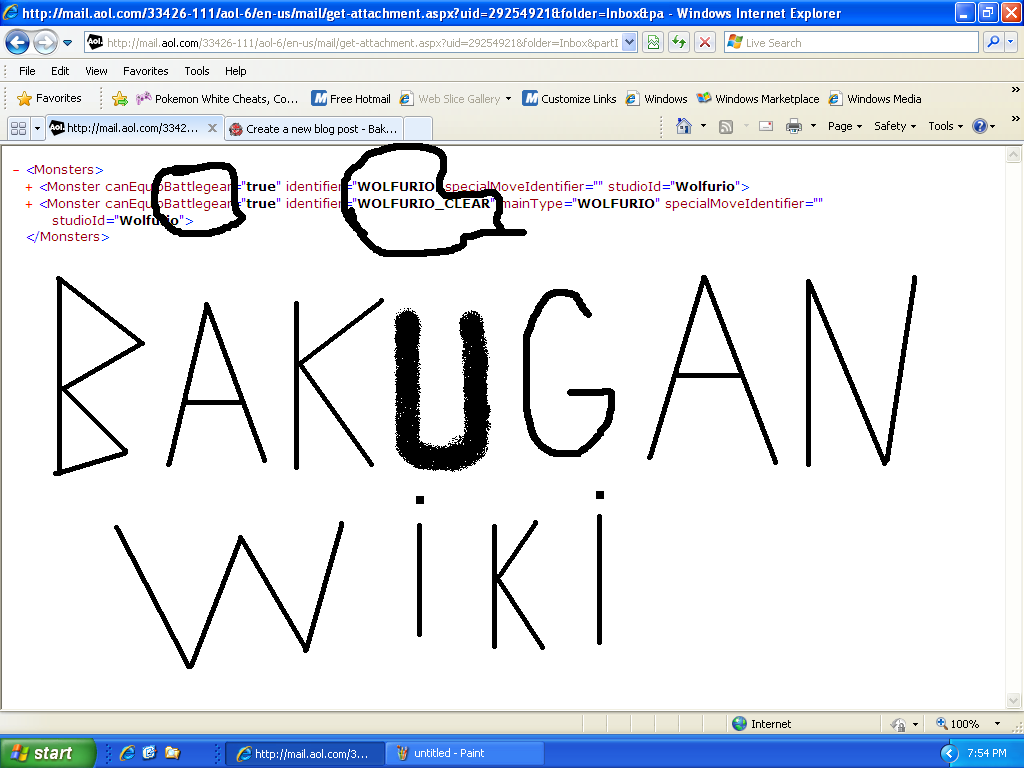Click the Print icon in command bar
1024x768 pixels.
click(794, 126)
